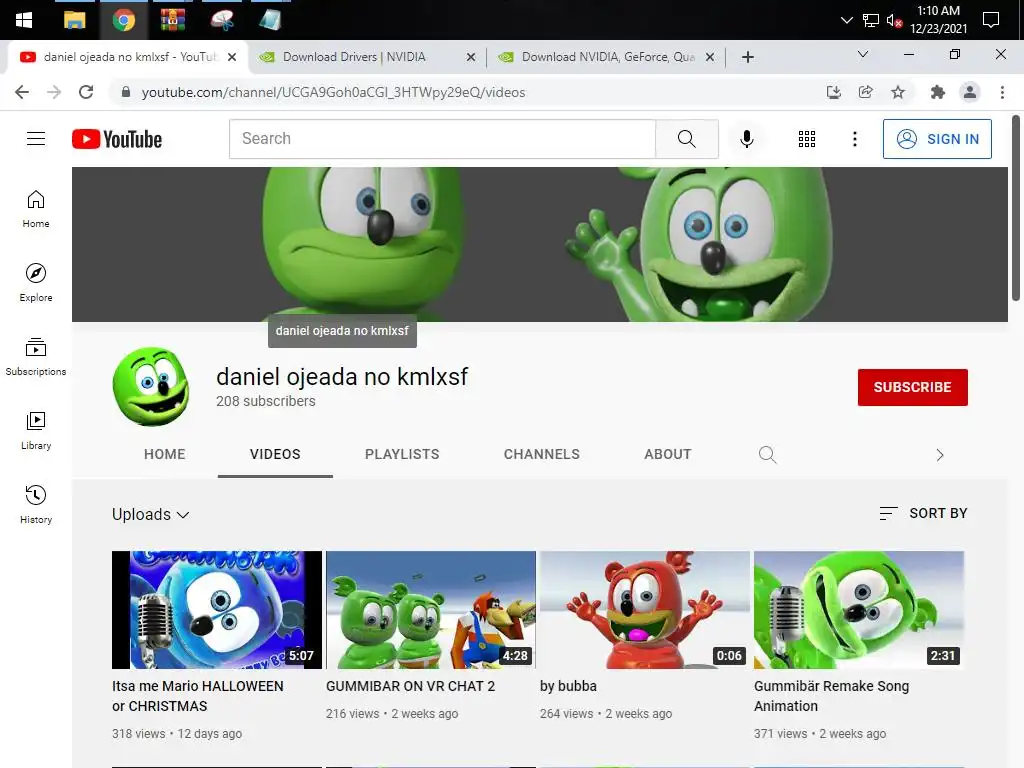Open the Windows Start menu

(x=24, y=20)
